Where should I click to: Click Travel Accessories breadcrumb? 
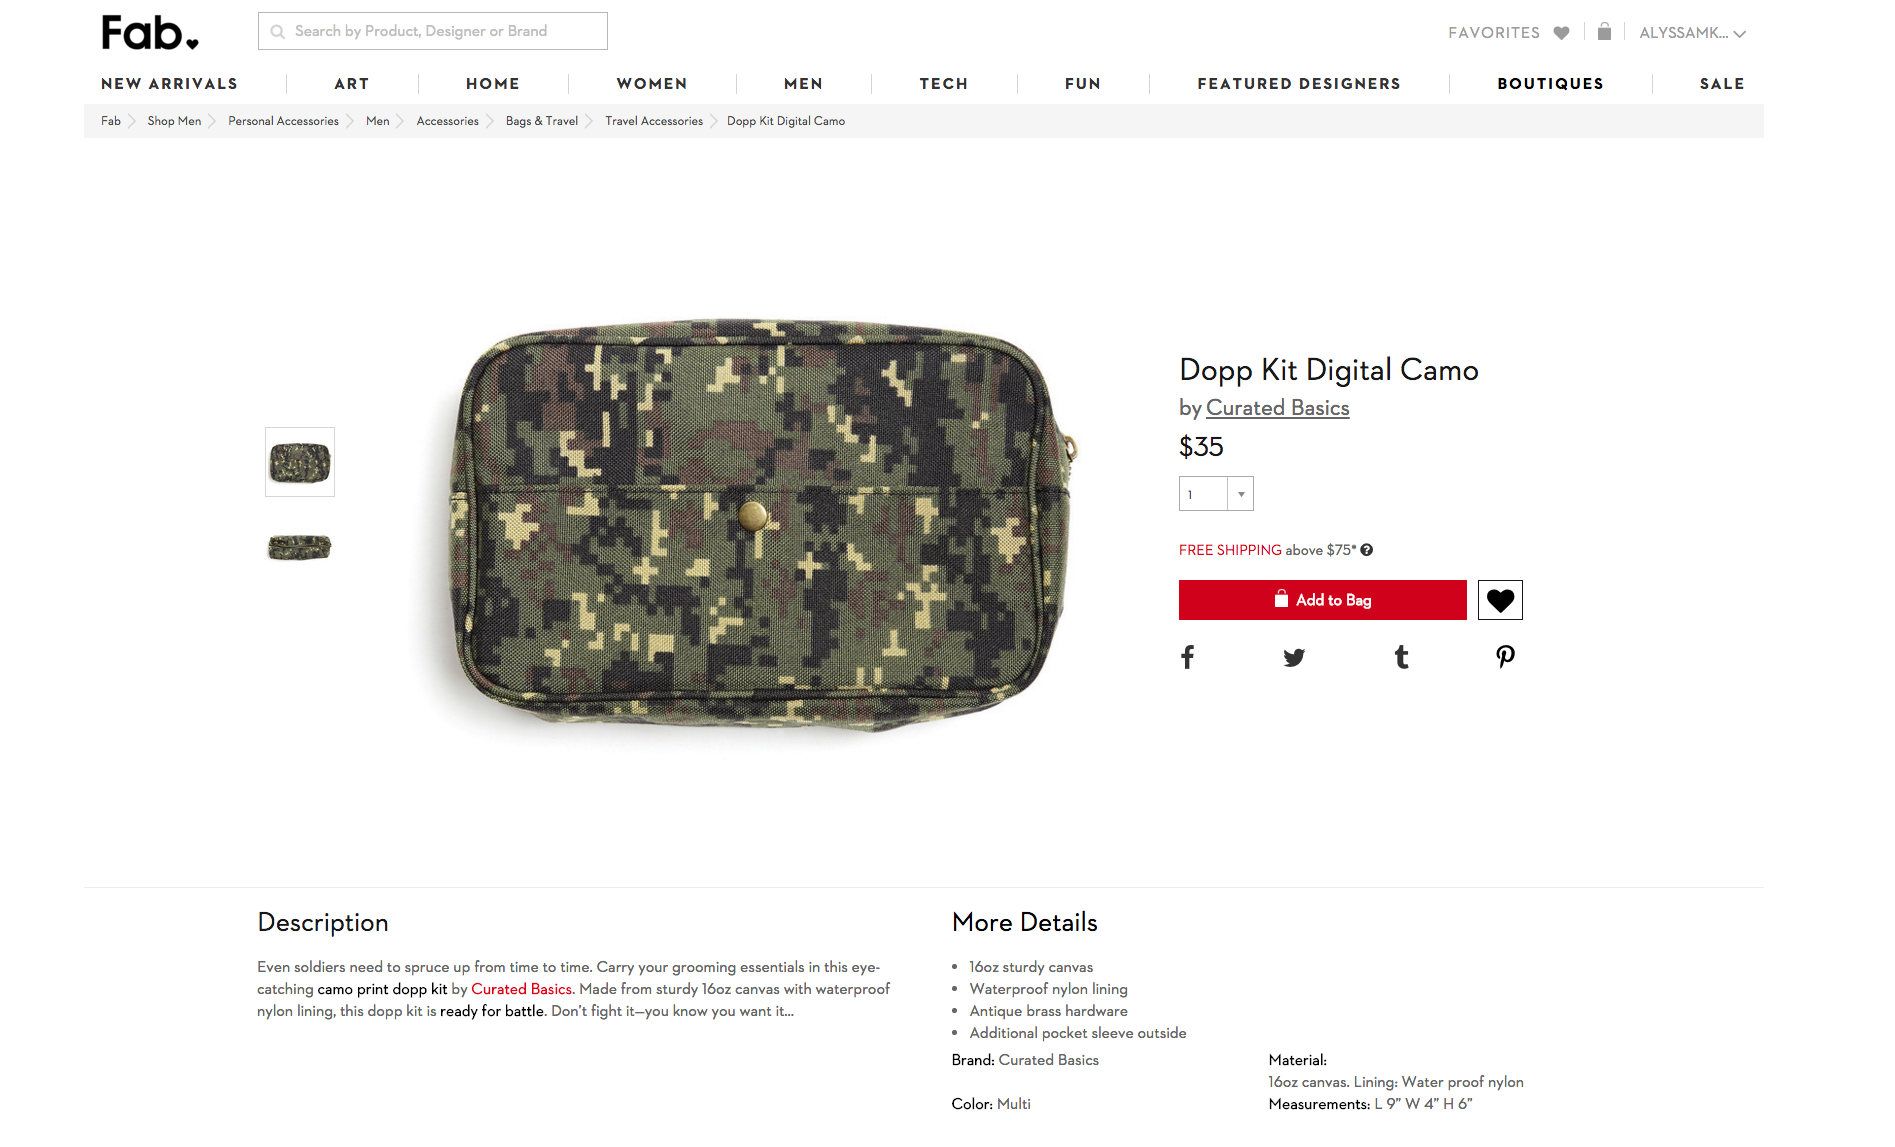(654, 121)
